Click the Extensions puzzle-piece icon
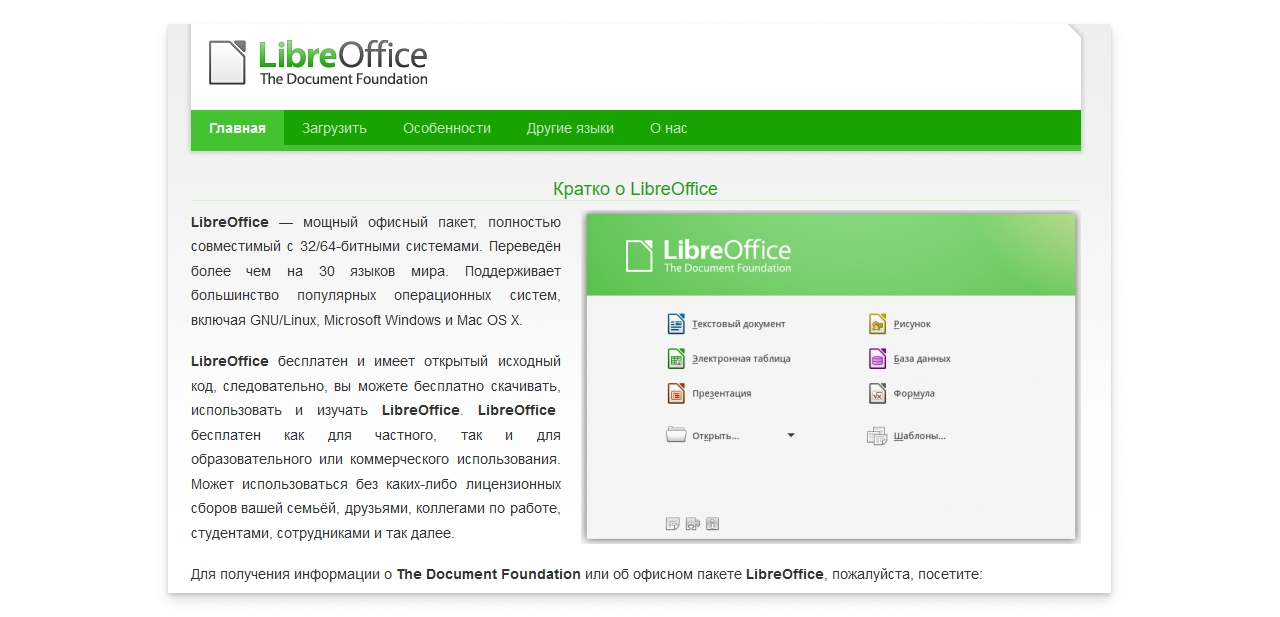 (691, 523)
